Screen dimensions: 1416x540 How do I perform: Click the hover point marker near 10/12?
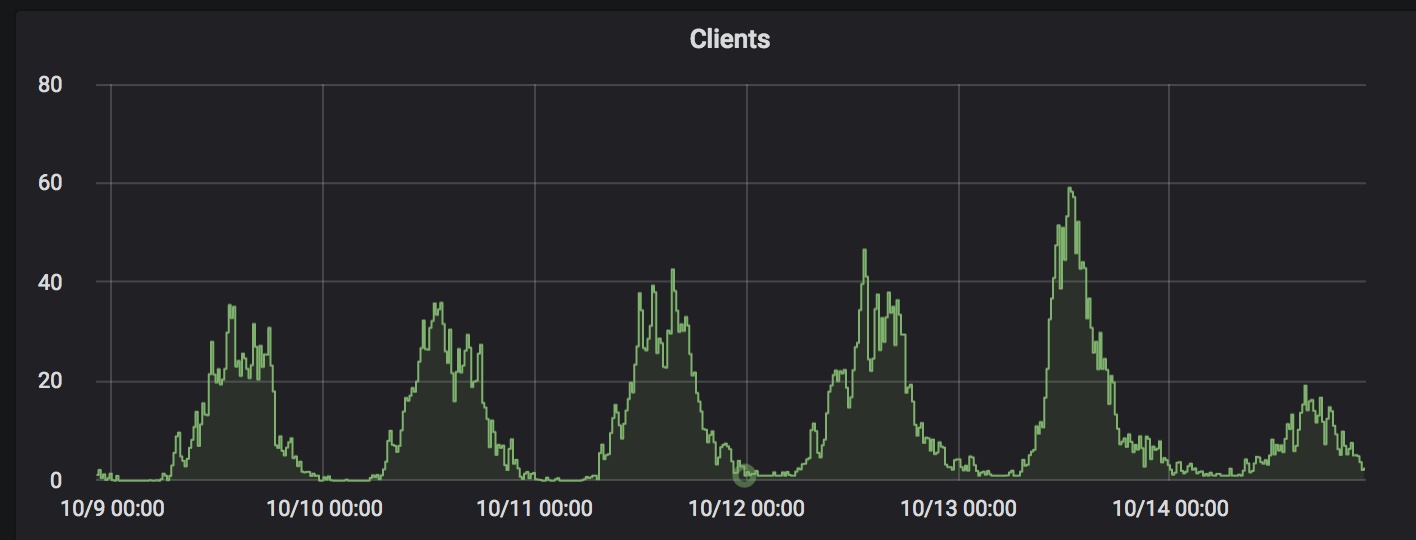click(743, 474)
